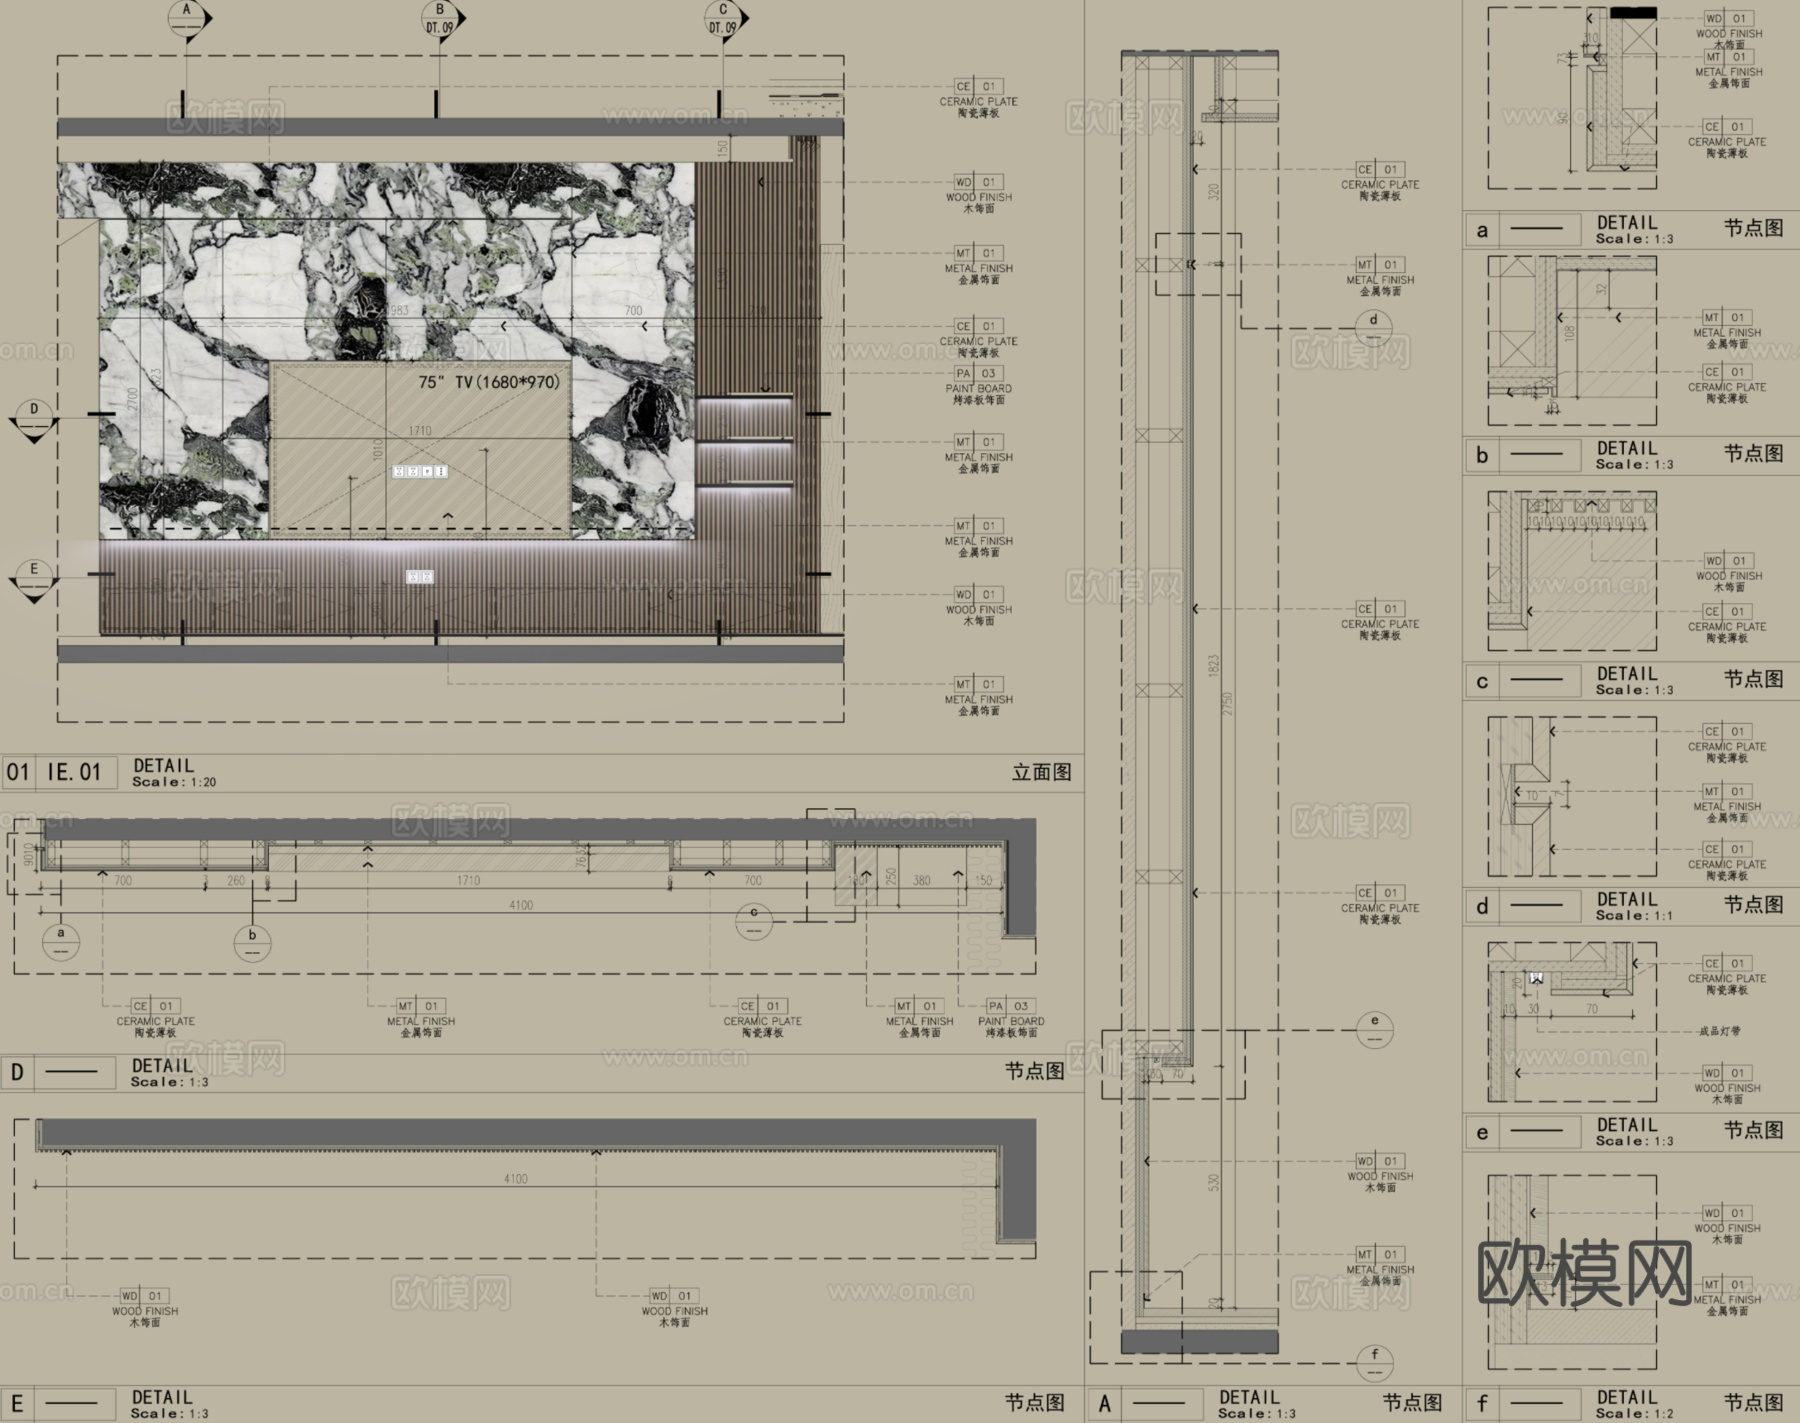The height and width of the screenshot is (1423, 1800).
Task: Click the "E" letter in detail E title block
Action: [17, 1404]
